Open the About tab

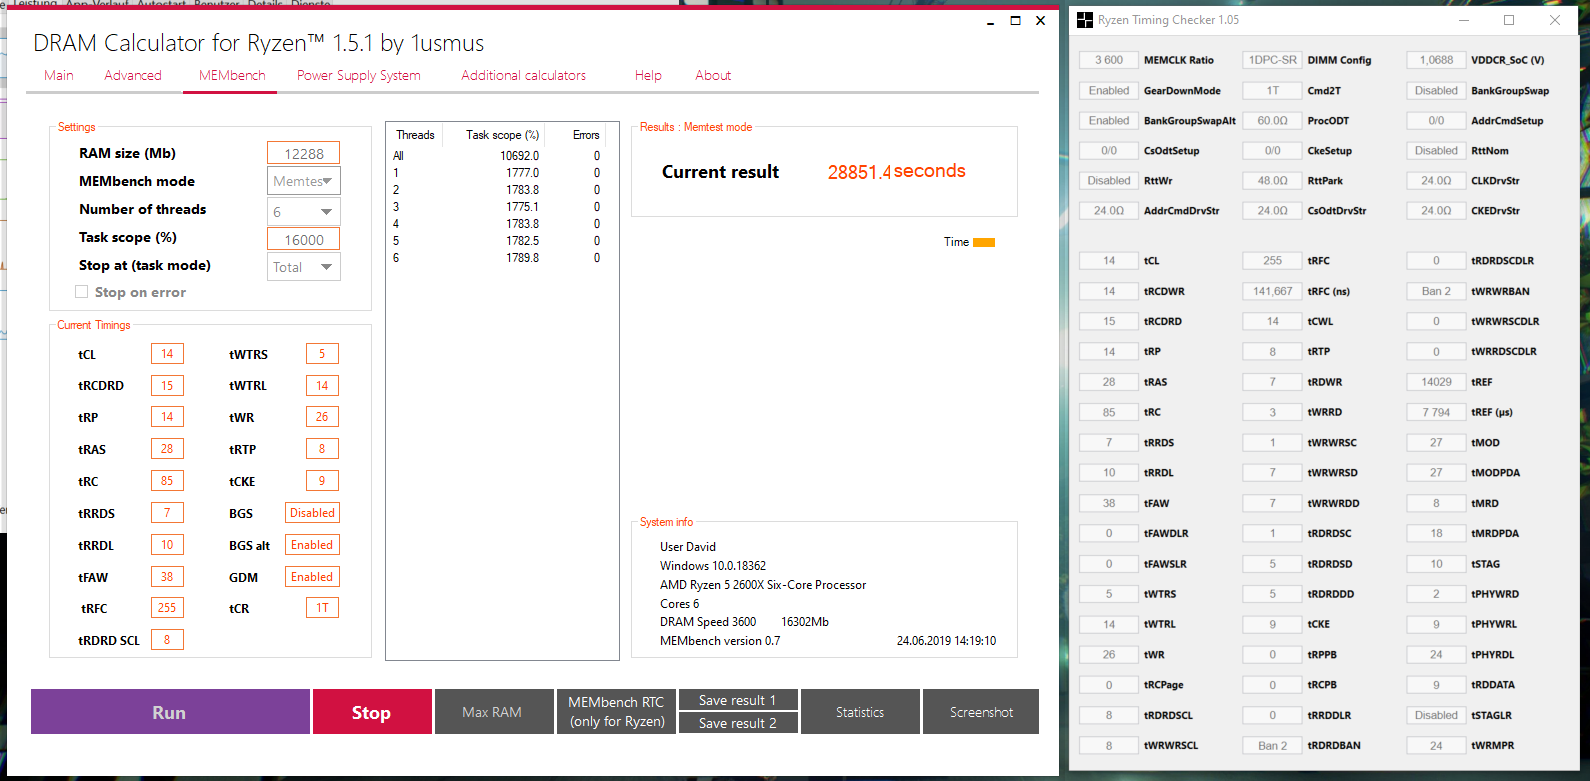click(713, 75)
